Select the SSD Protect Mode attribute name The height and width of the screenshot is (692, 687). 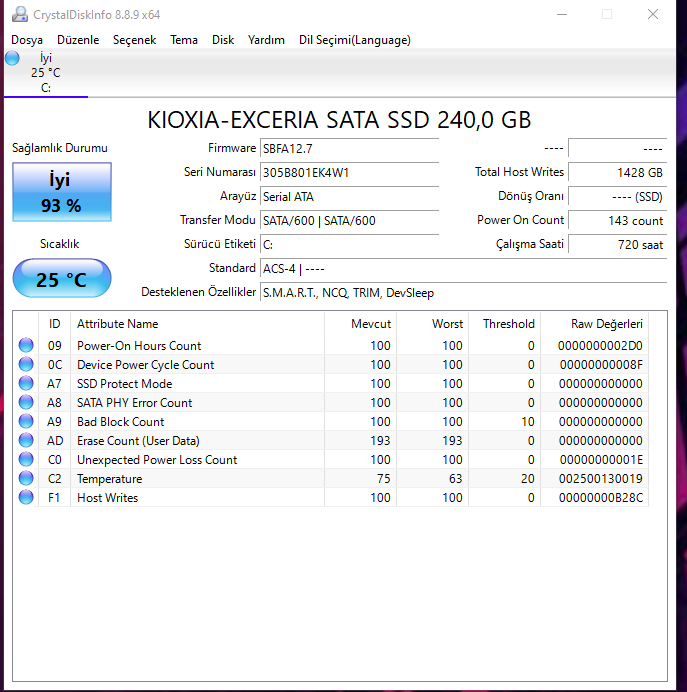point(124,384)
